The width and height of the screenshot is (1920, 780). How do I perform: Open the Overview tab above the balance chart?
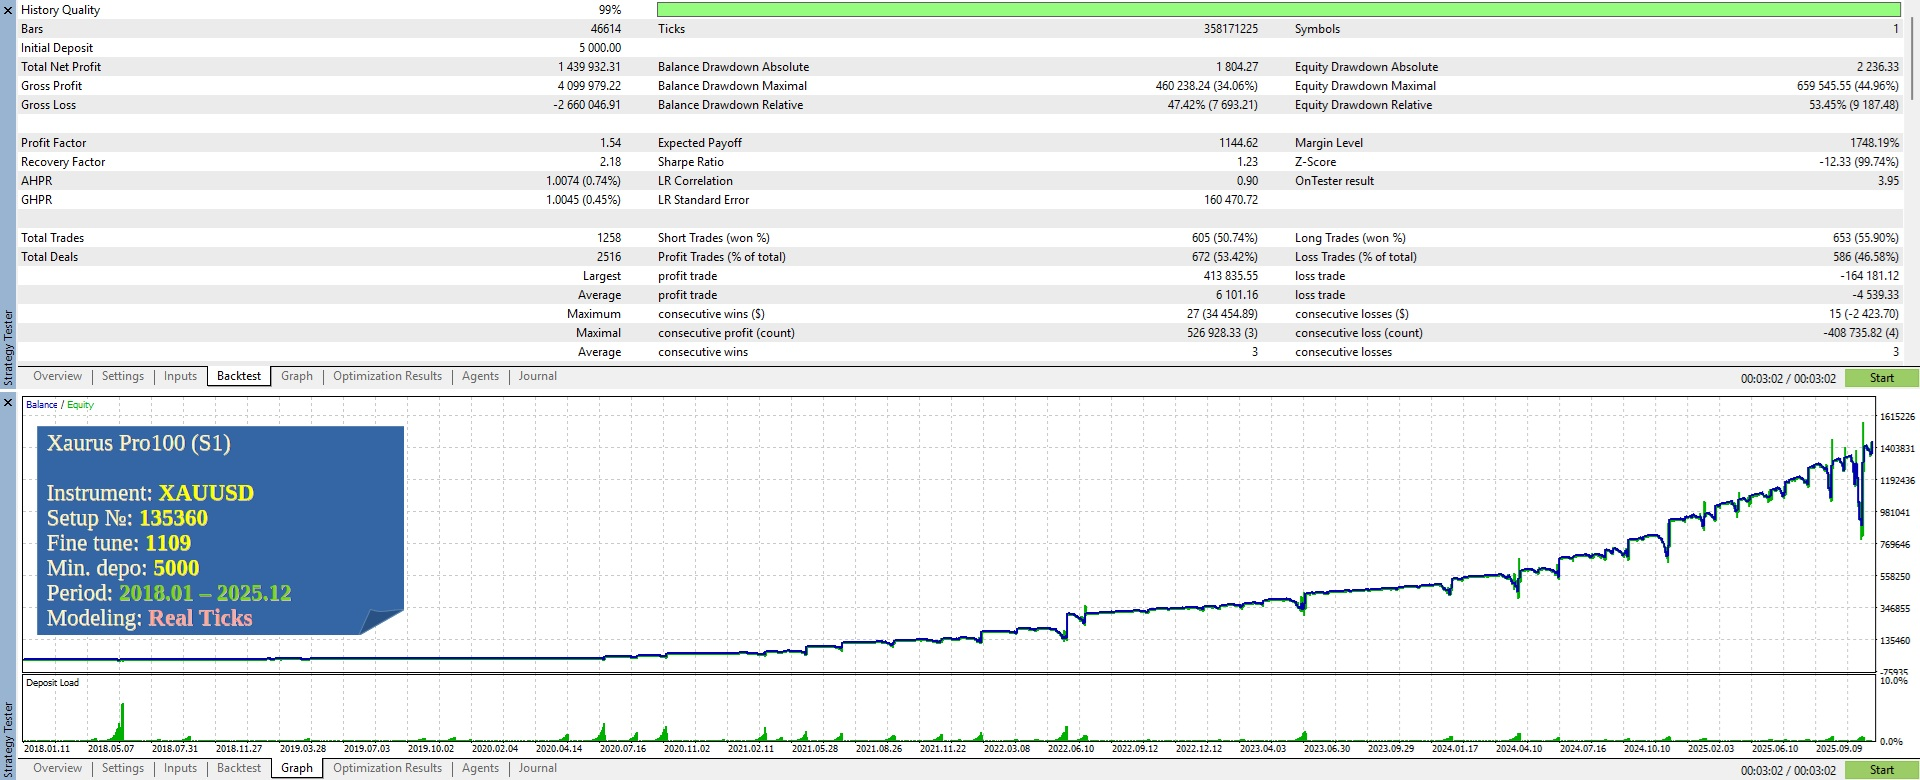pyautogui.click(x=57, y=376)
